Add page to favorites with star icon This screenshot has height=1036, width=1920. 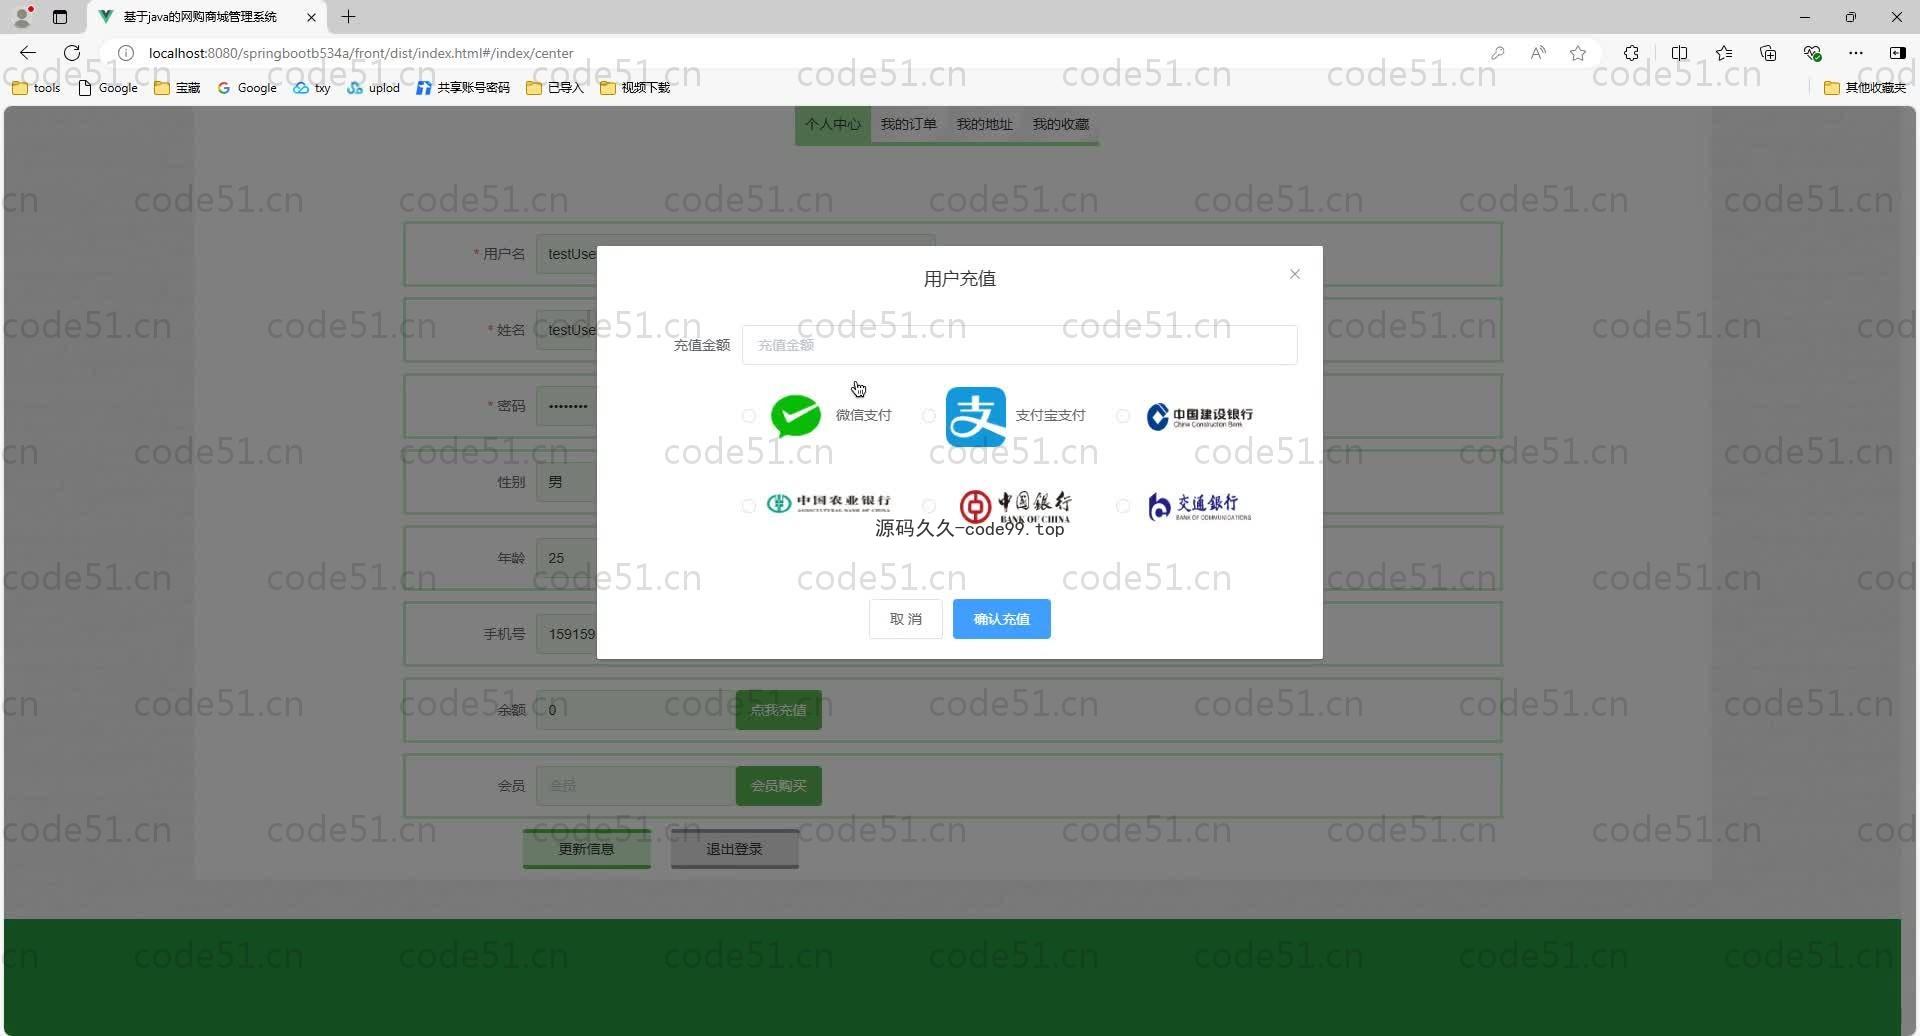[1578, 53]
